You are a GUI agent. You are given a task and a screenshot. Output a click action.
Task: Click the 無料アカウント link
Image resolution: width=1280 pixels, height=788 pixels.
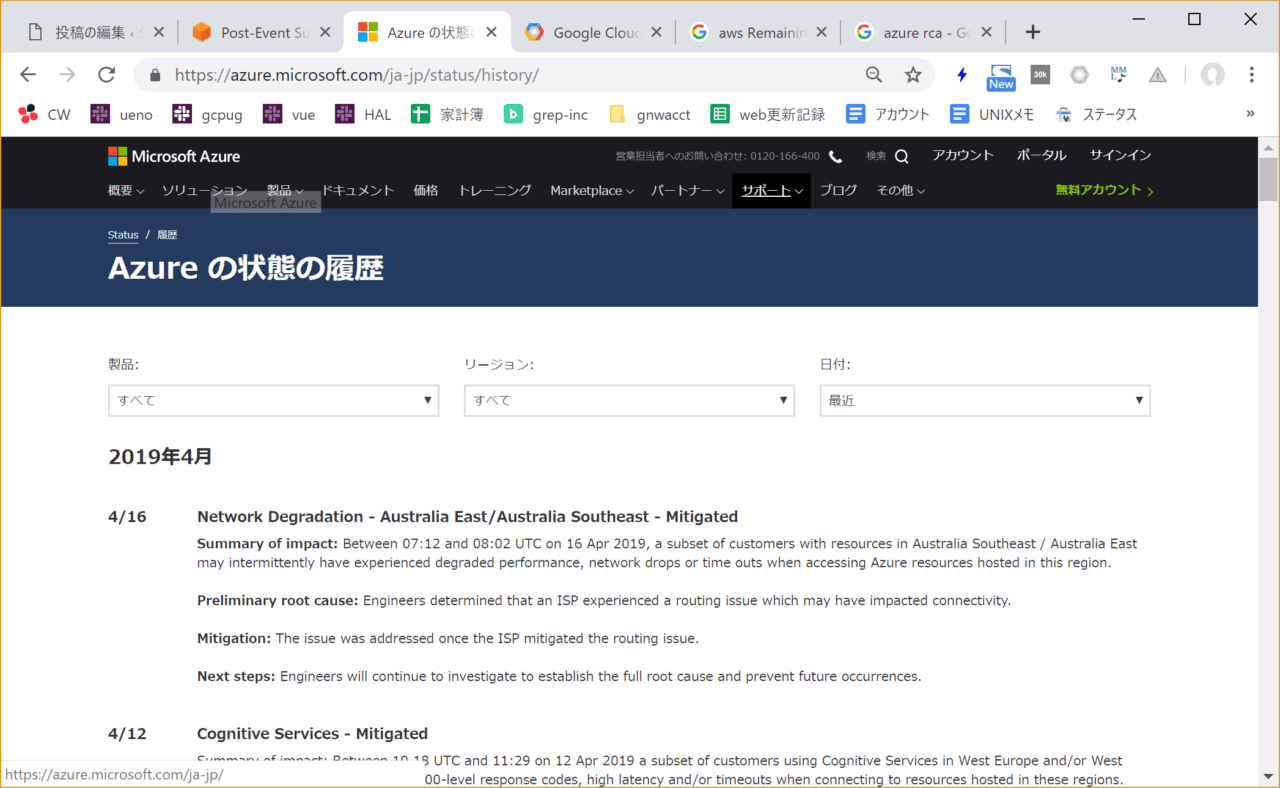(1104, 190)
